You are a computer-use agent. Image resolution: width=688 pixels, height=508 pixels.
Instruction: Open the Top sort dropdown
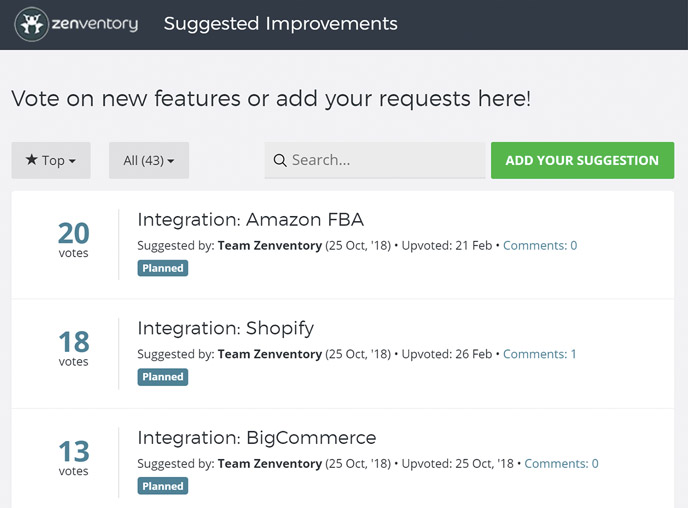coord(51,160)
